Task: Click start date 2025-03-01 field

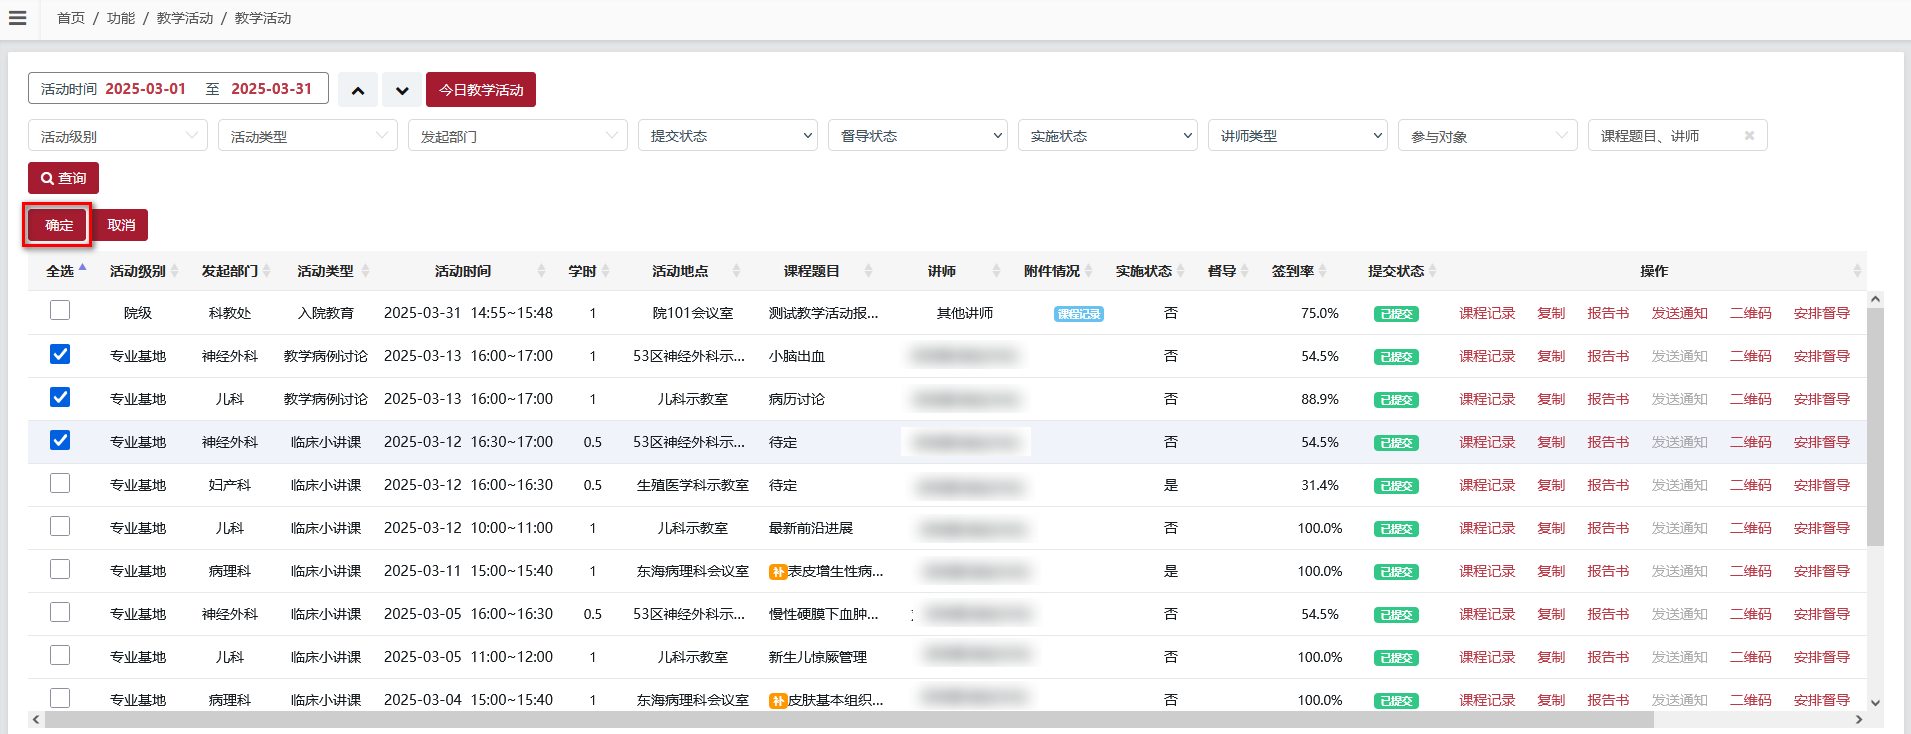Action: (x=146, y=89)
